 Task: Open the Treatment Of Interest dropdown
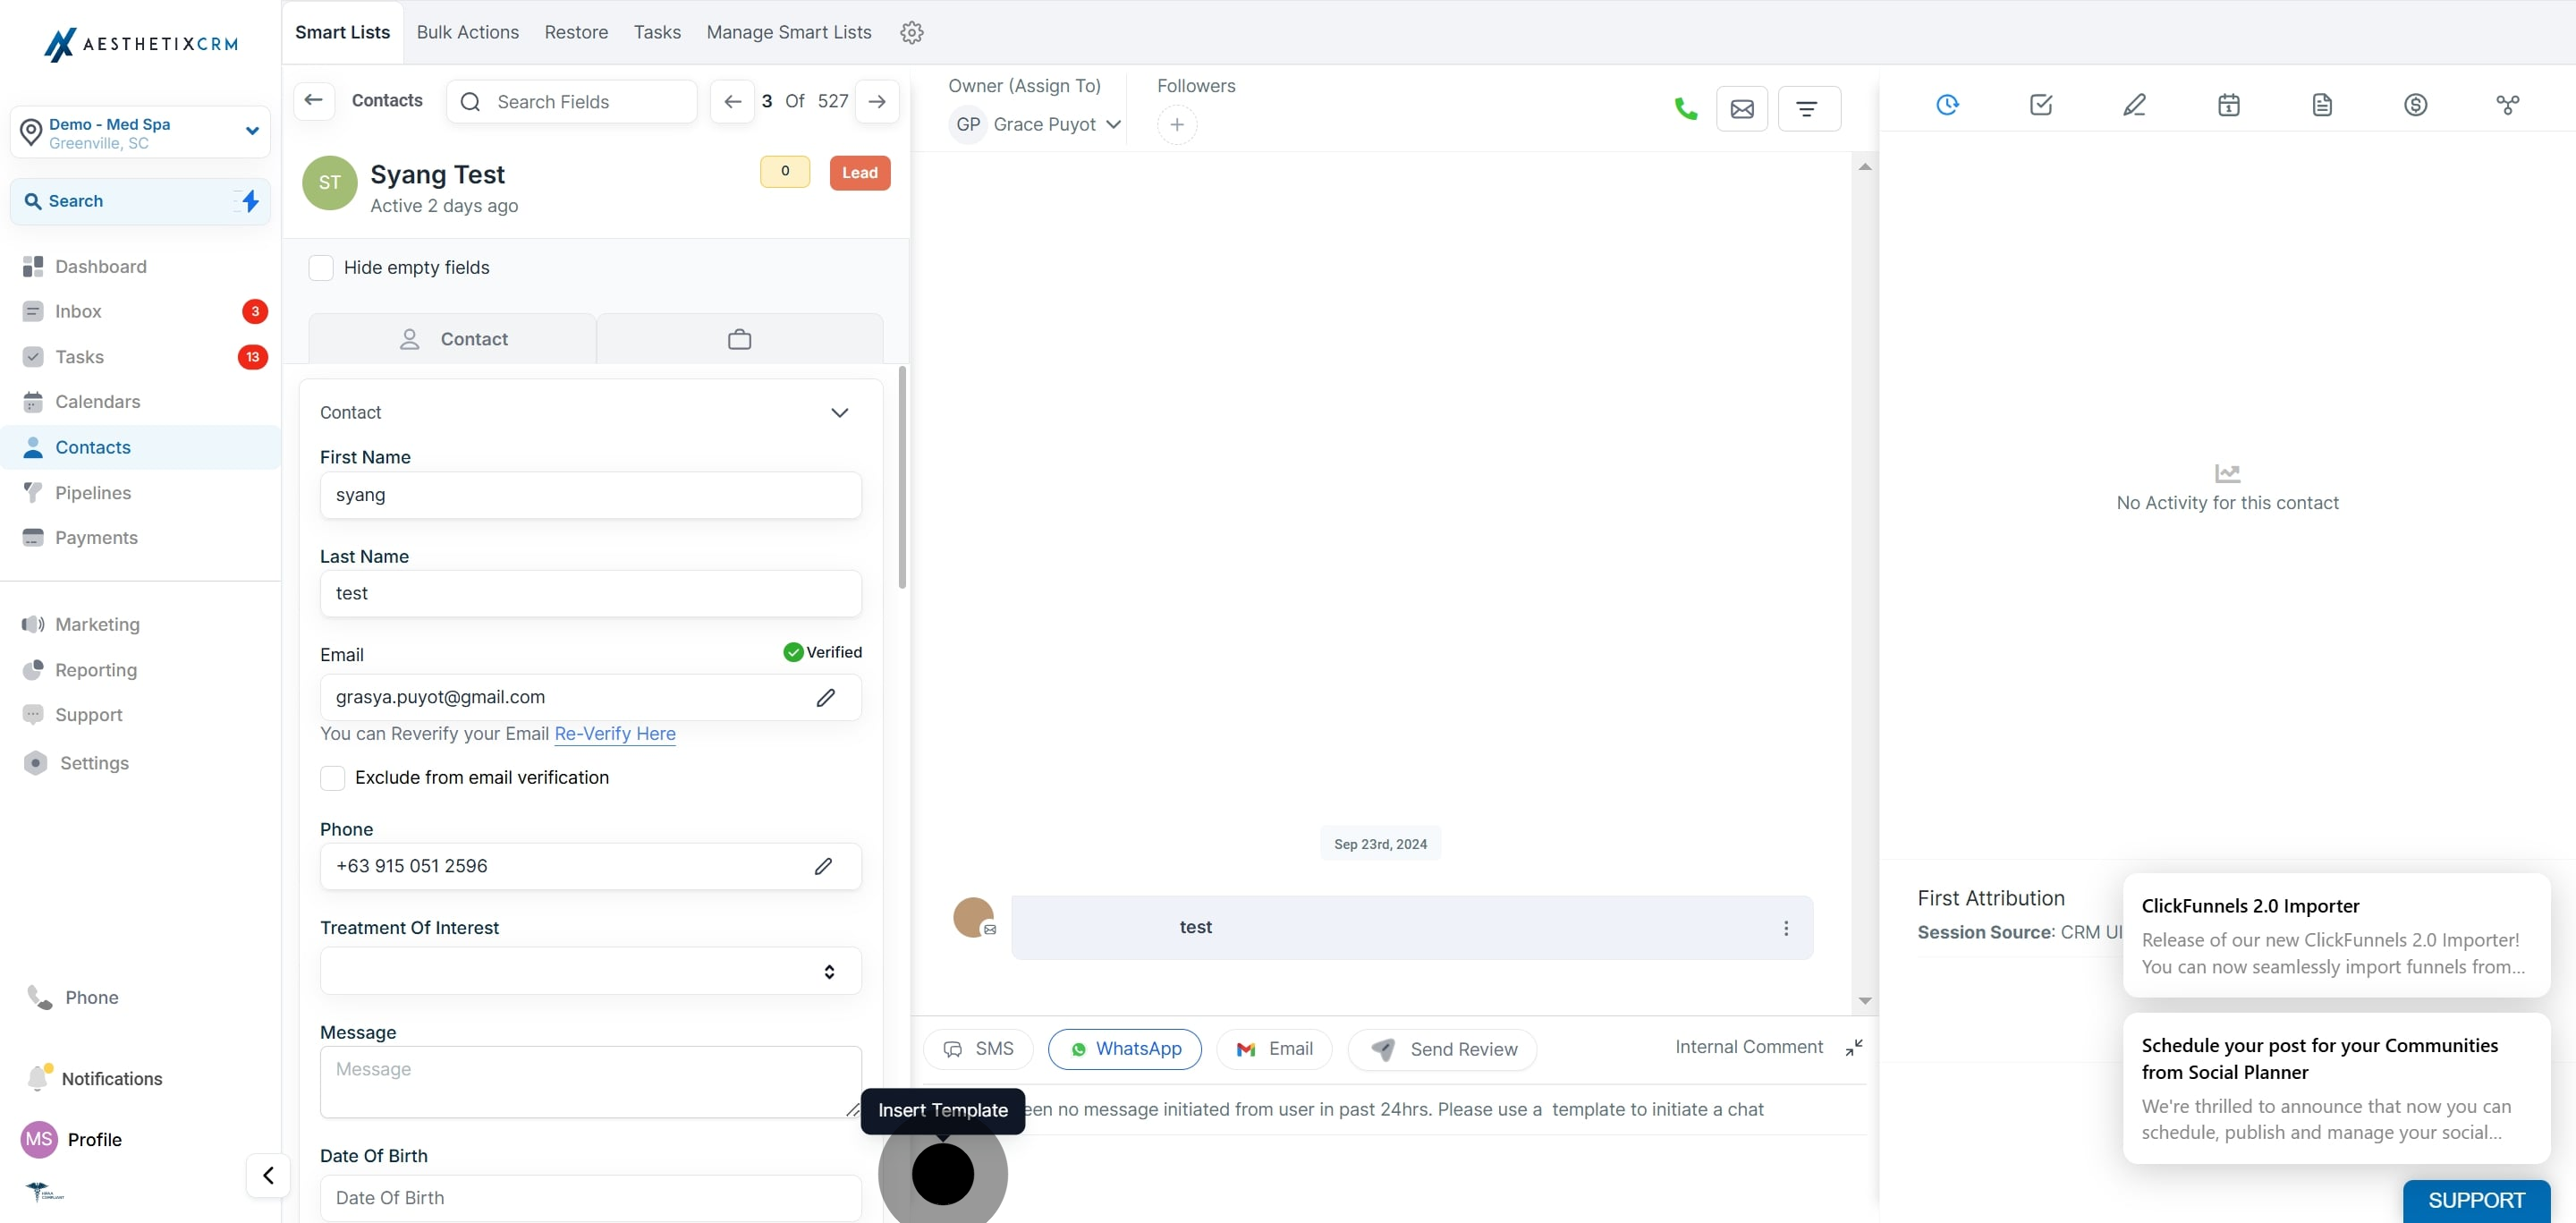click(590, 972)
